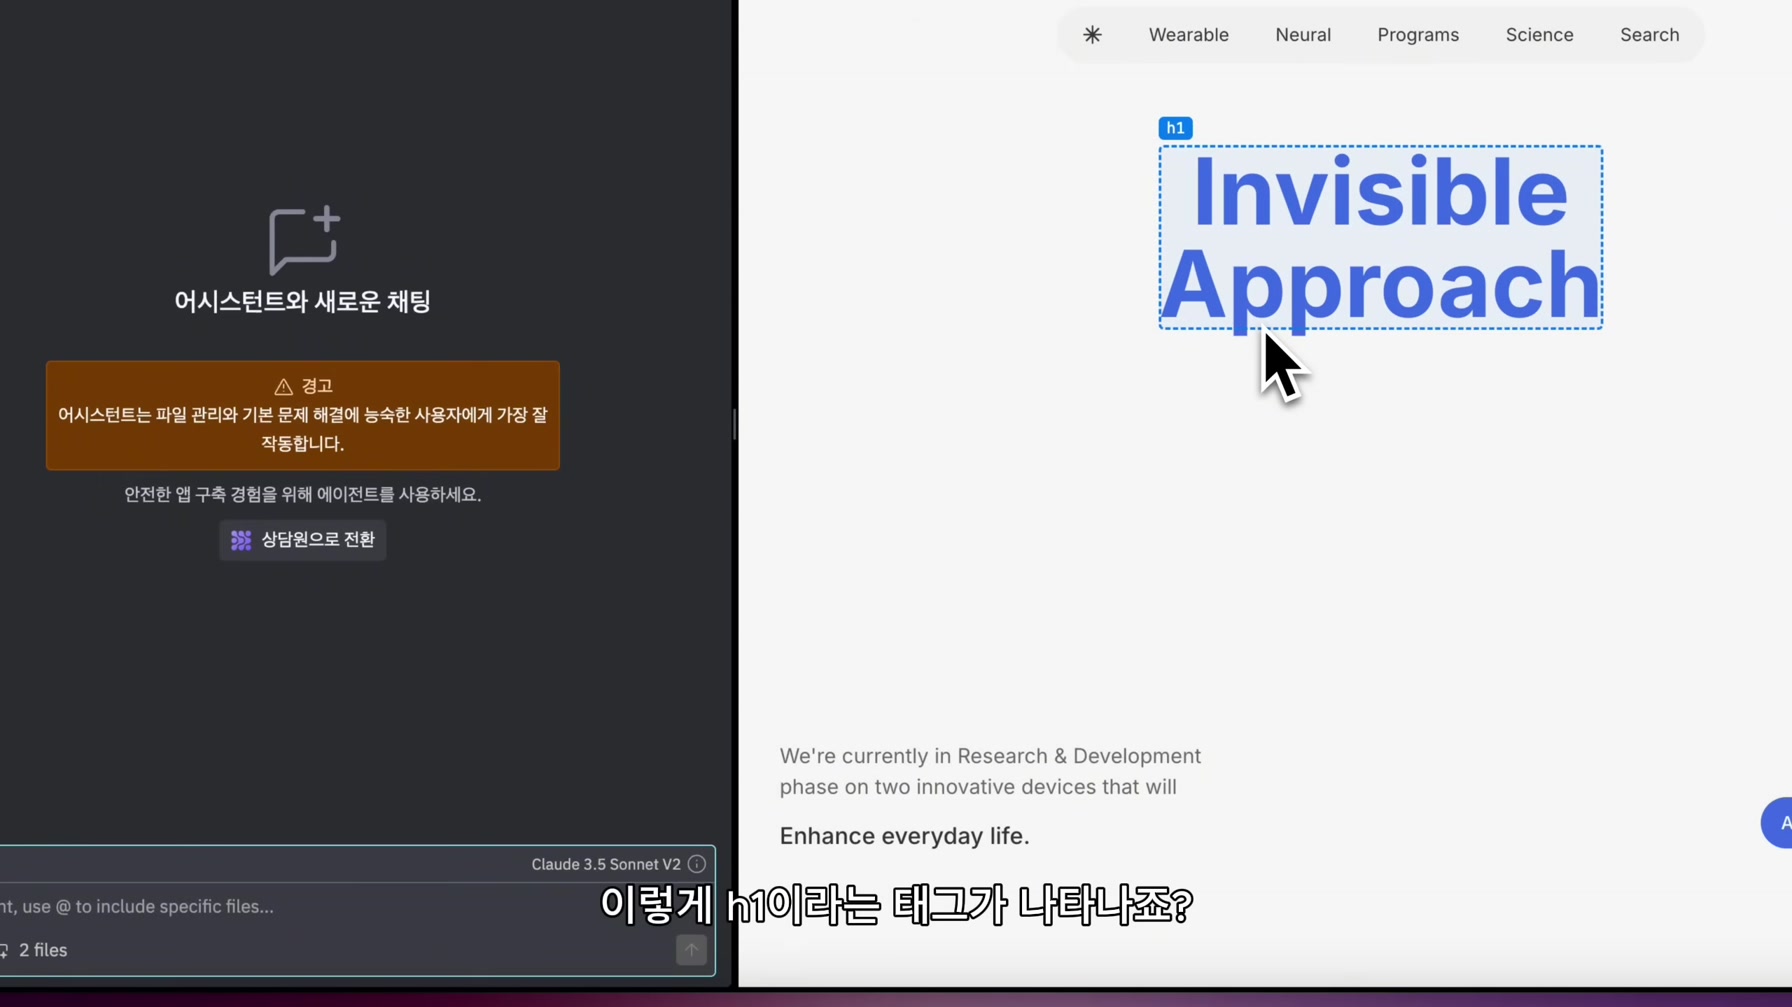Focus the chat prompt input field

click(355, 907)
